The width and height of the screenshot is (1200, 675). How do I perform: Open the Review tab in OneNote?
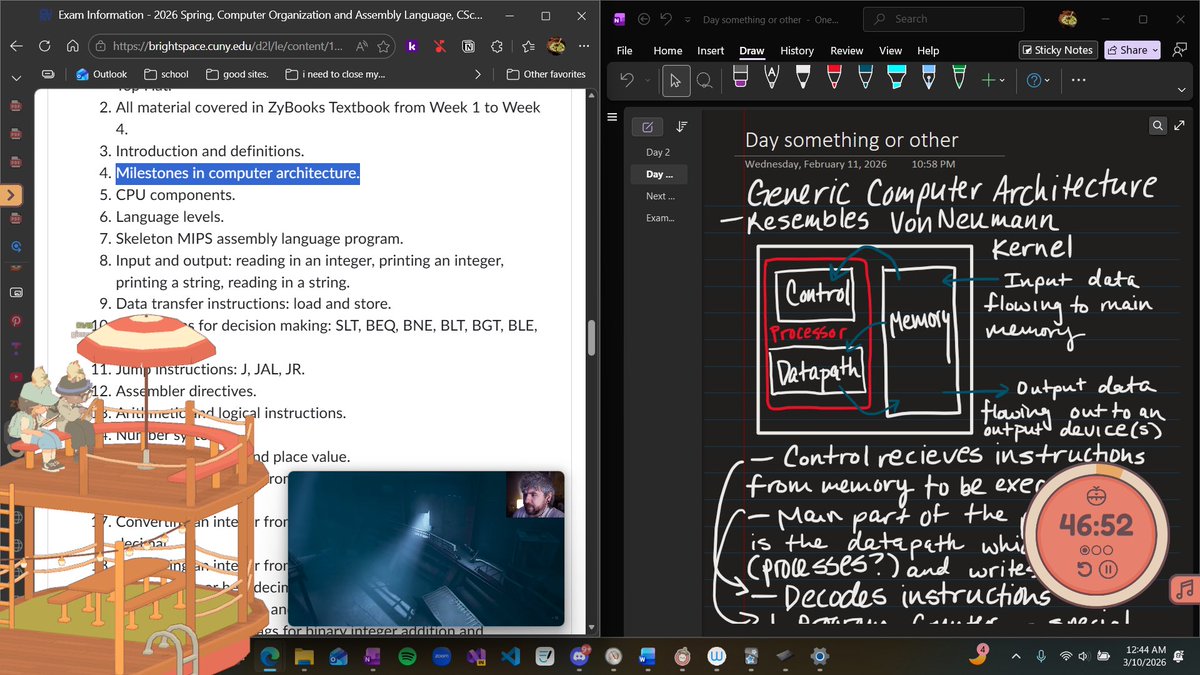click(x=847, y=50)
